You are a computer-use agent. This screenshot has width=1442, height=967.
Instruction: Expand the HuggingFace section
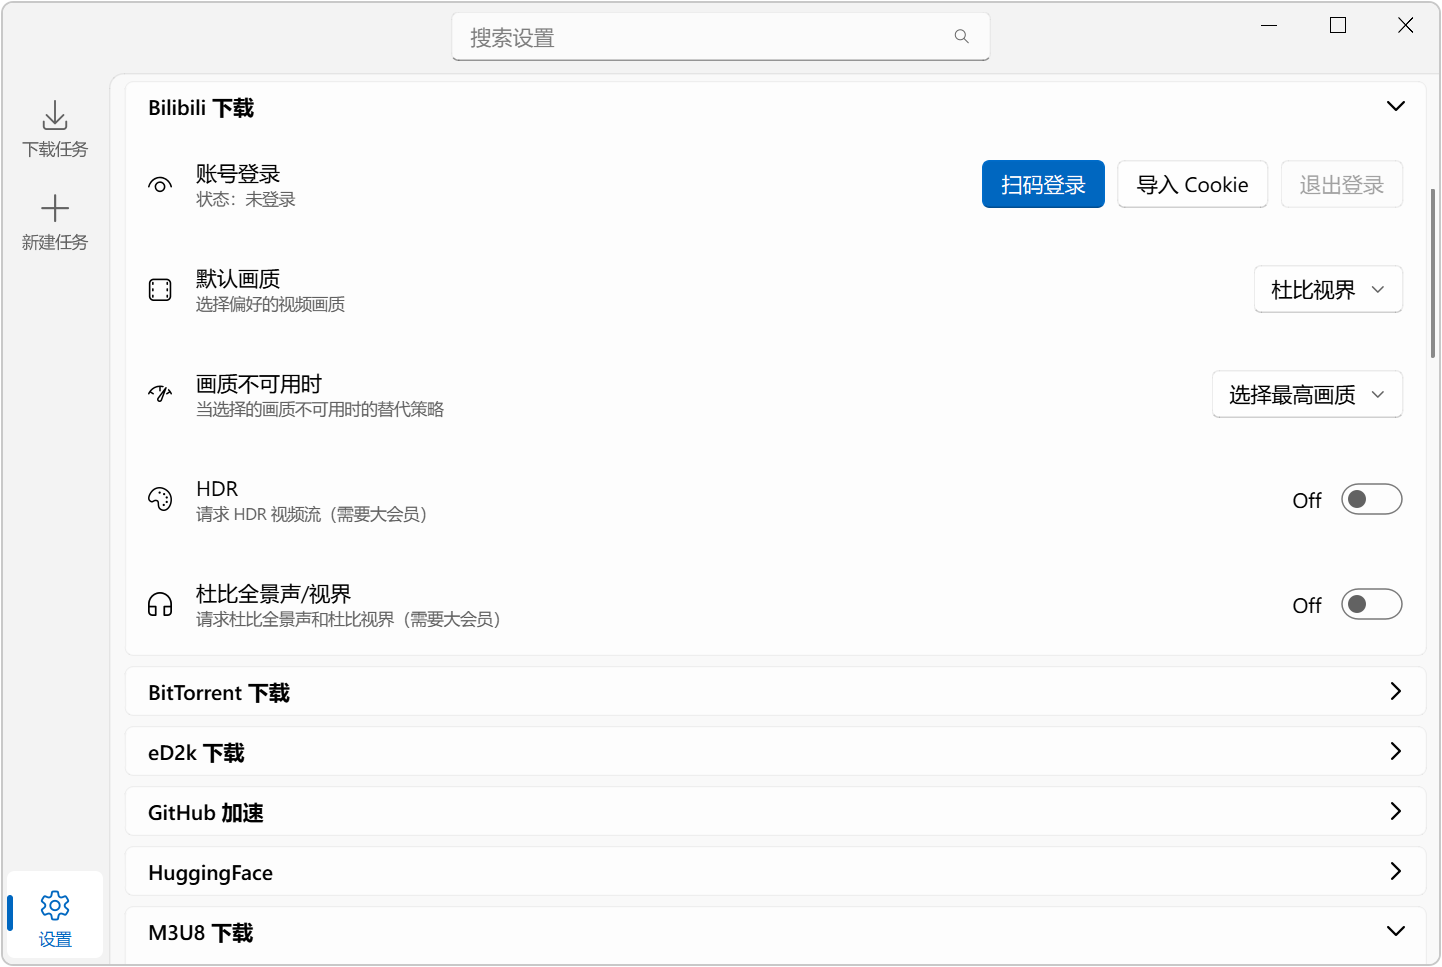(x=1396, y=871)
